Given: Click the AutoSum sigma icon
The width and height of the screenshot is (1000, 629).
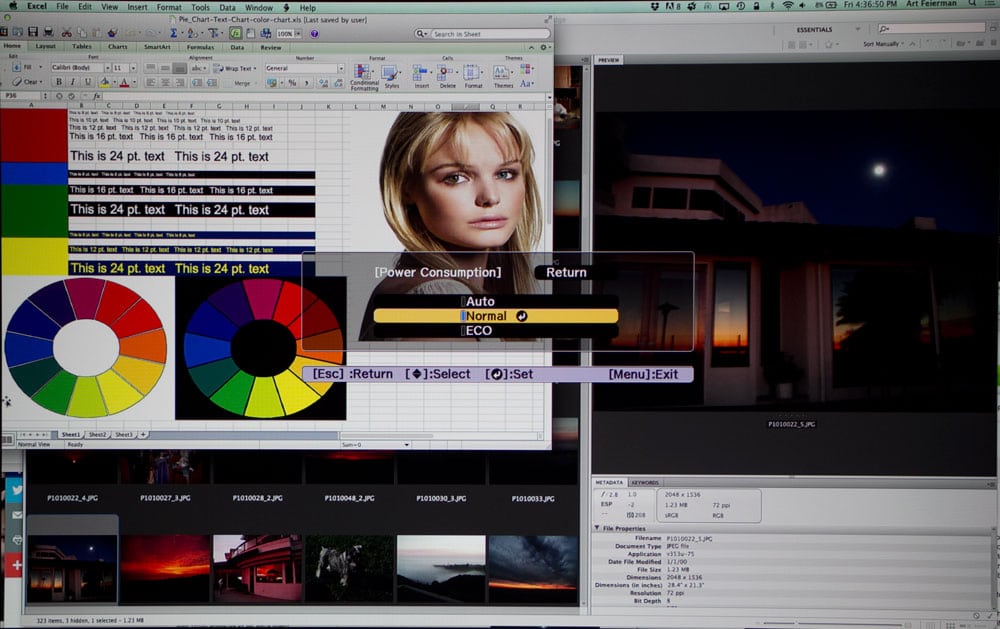Looking at the screenshot, I should tap(173, 33).
